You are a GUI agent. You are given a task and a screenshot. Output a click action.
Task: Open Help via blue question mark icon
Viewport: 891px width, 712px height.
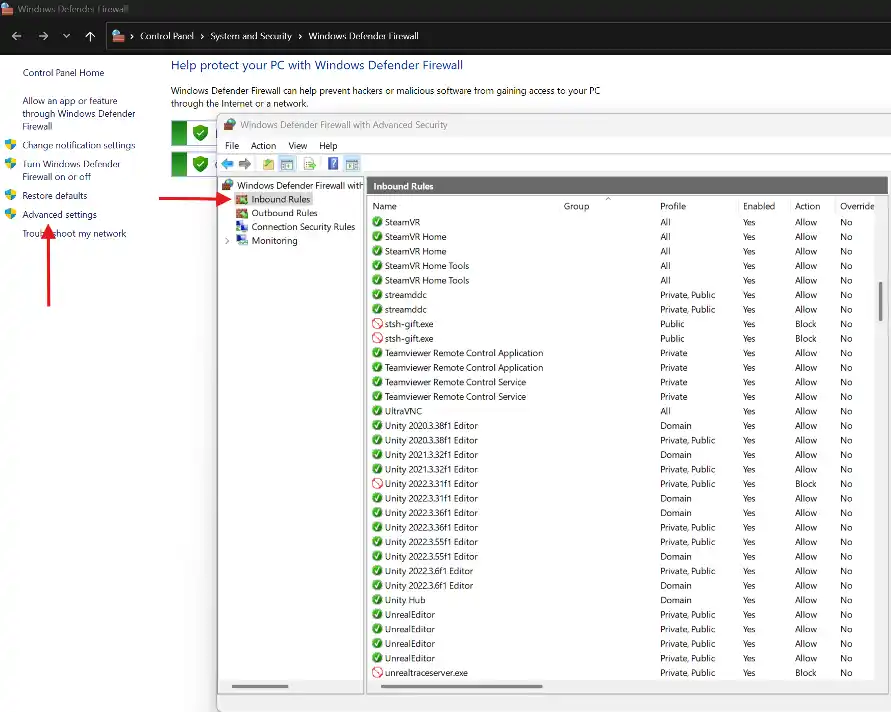333,164
